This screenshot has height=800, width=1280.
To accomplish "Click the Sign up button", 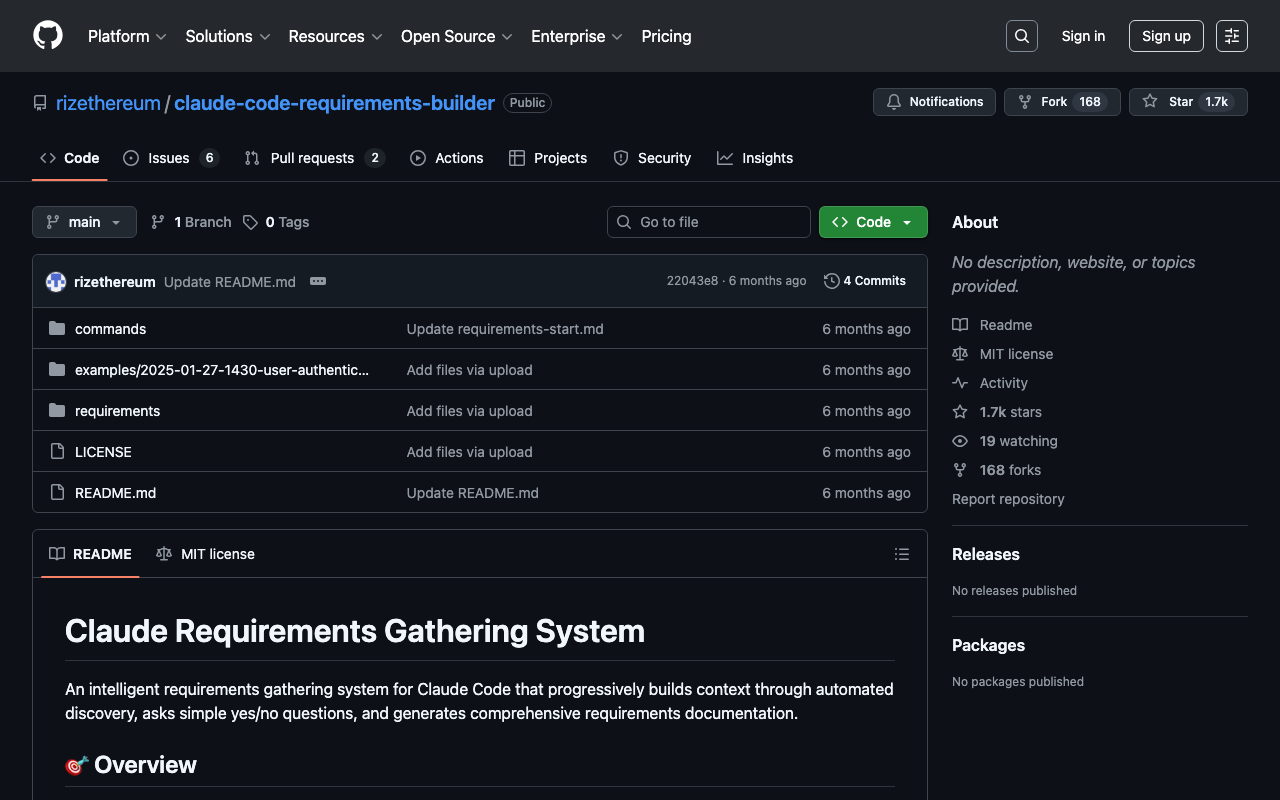I will (x=1165, y=36).
